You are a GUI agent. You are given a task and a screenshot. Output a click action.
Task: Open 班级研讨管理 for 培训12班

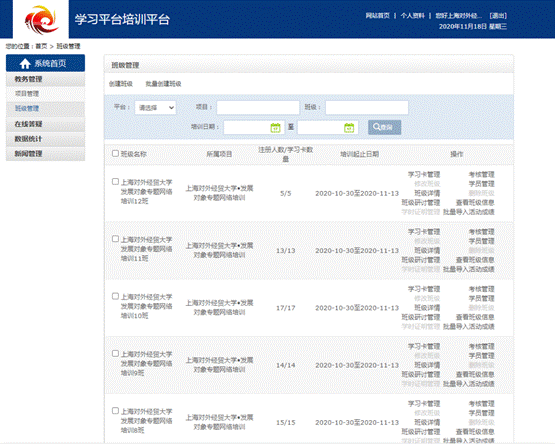(421, 202)
